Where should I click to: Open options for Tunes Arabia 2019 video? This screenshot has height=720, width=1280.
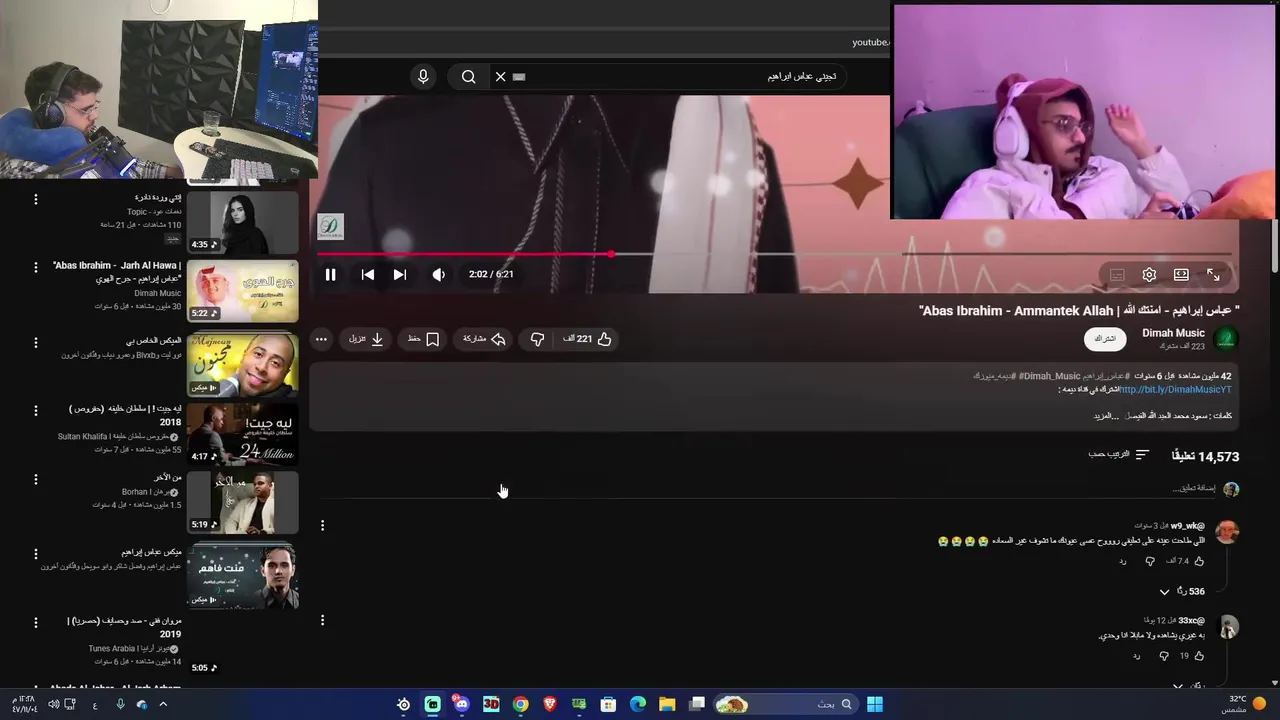point(36,622)
